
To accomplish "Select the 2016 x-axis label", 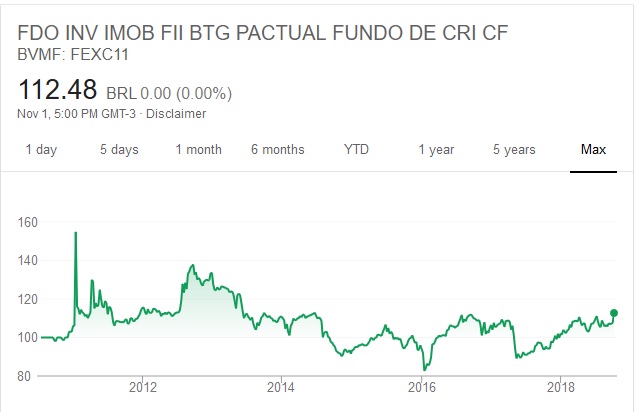I will tap(423, 387).
